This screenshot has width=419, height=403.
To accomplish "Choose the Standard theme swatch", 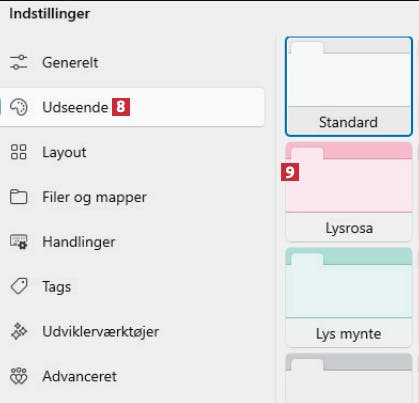I will click(x=349, y=86).
